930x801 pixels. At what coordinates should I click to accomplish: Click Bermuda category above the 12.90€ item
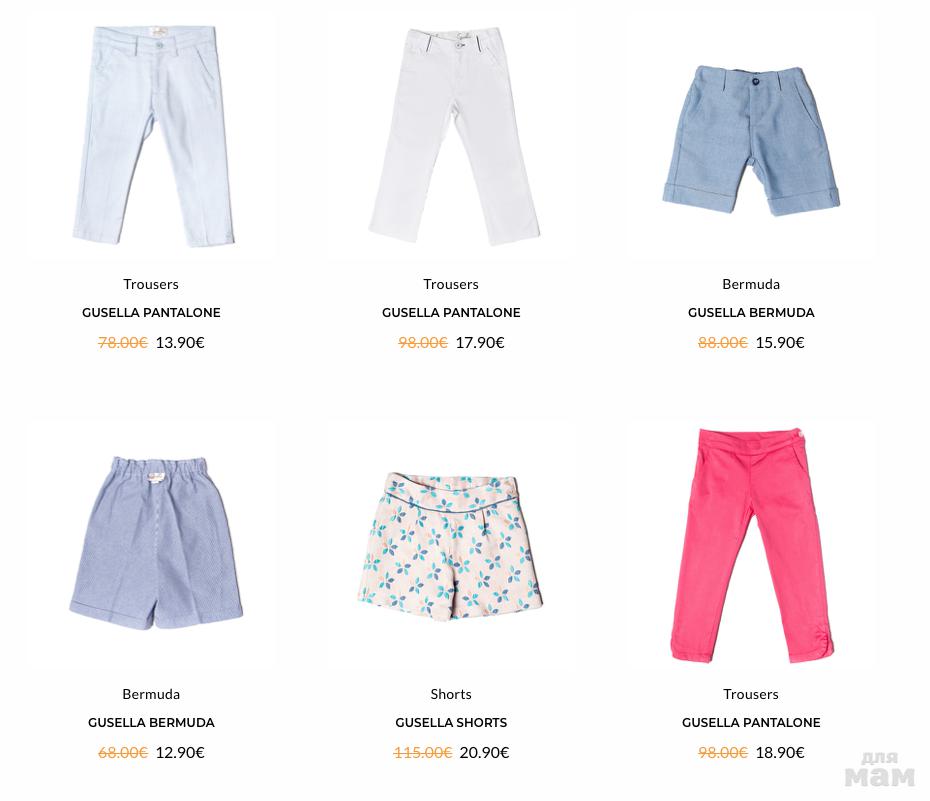[151, 694]
